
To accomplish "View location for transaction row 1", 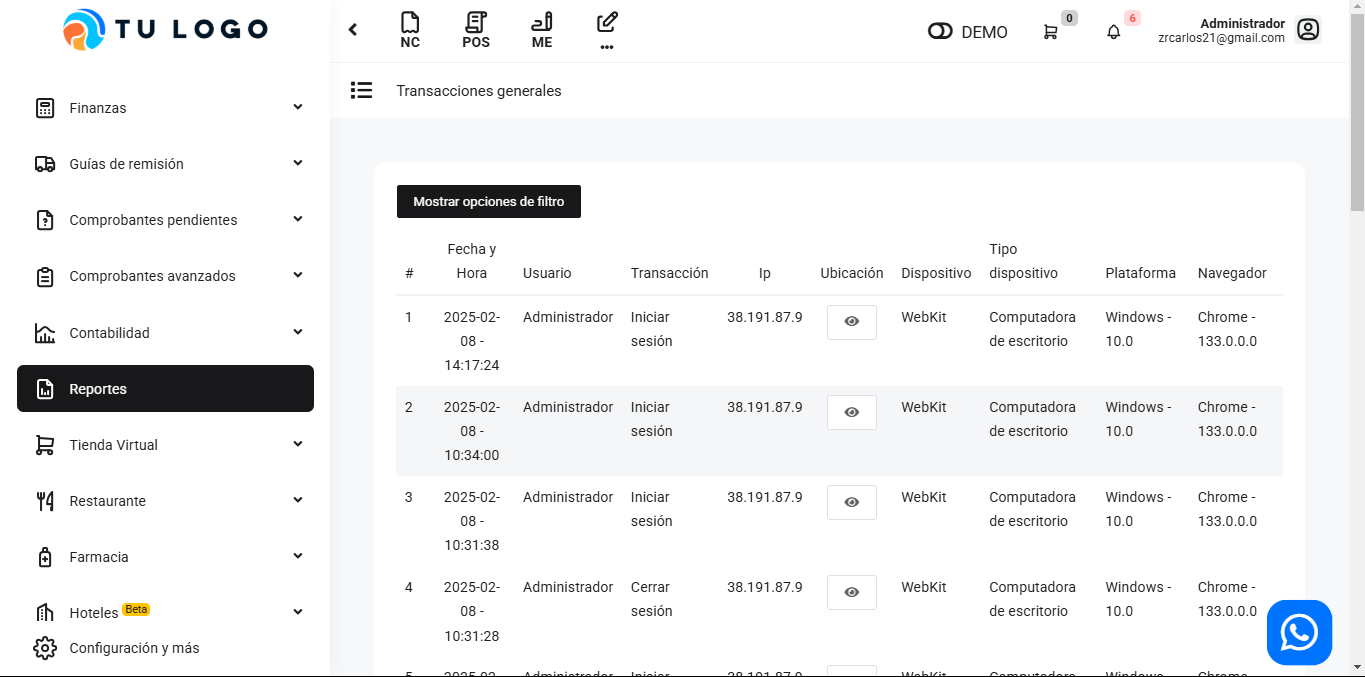I will pyautogui.click(x=851, y=322).
